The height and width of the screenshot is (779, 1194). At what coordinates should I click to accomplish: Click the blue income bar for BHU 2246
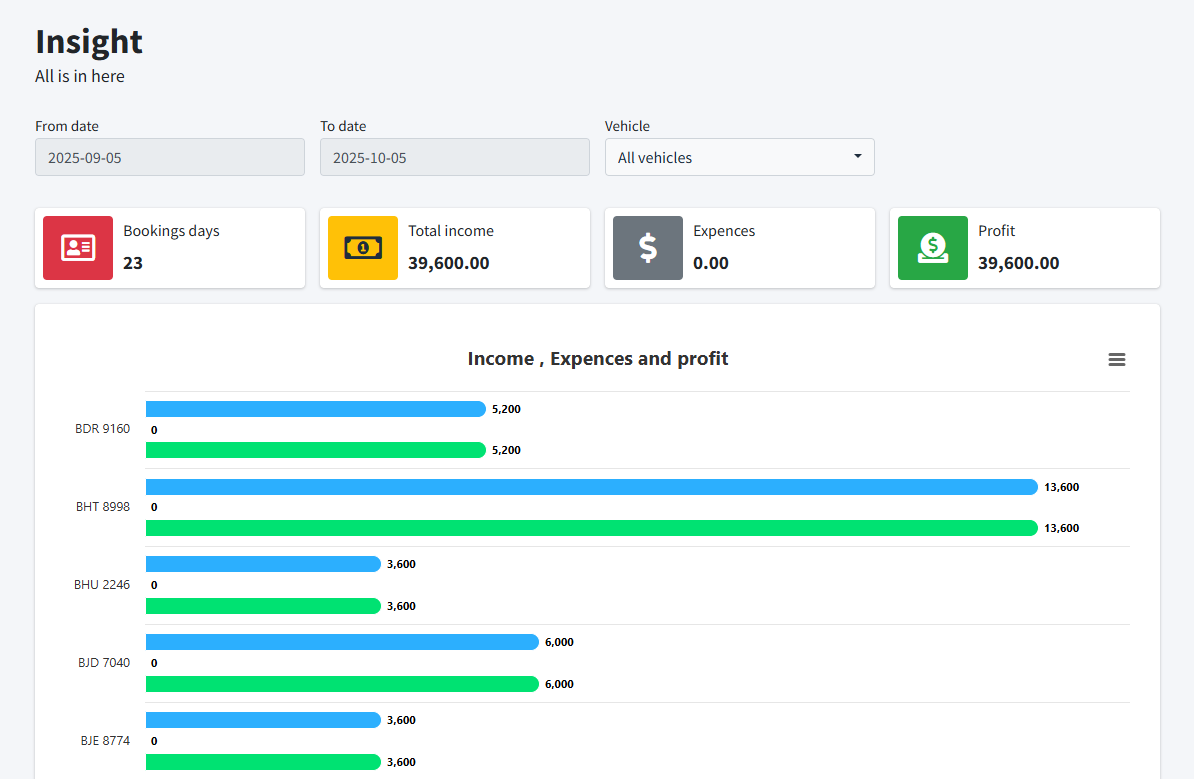click(263, 564)
